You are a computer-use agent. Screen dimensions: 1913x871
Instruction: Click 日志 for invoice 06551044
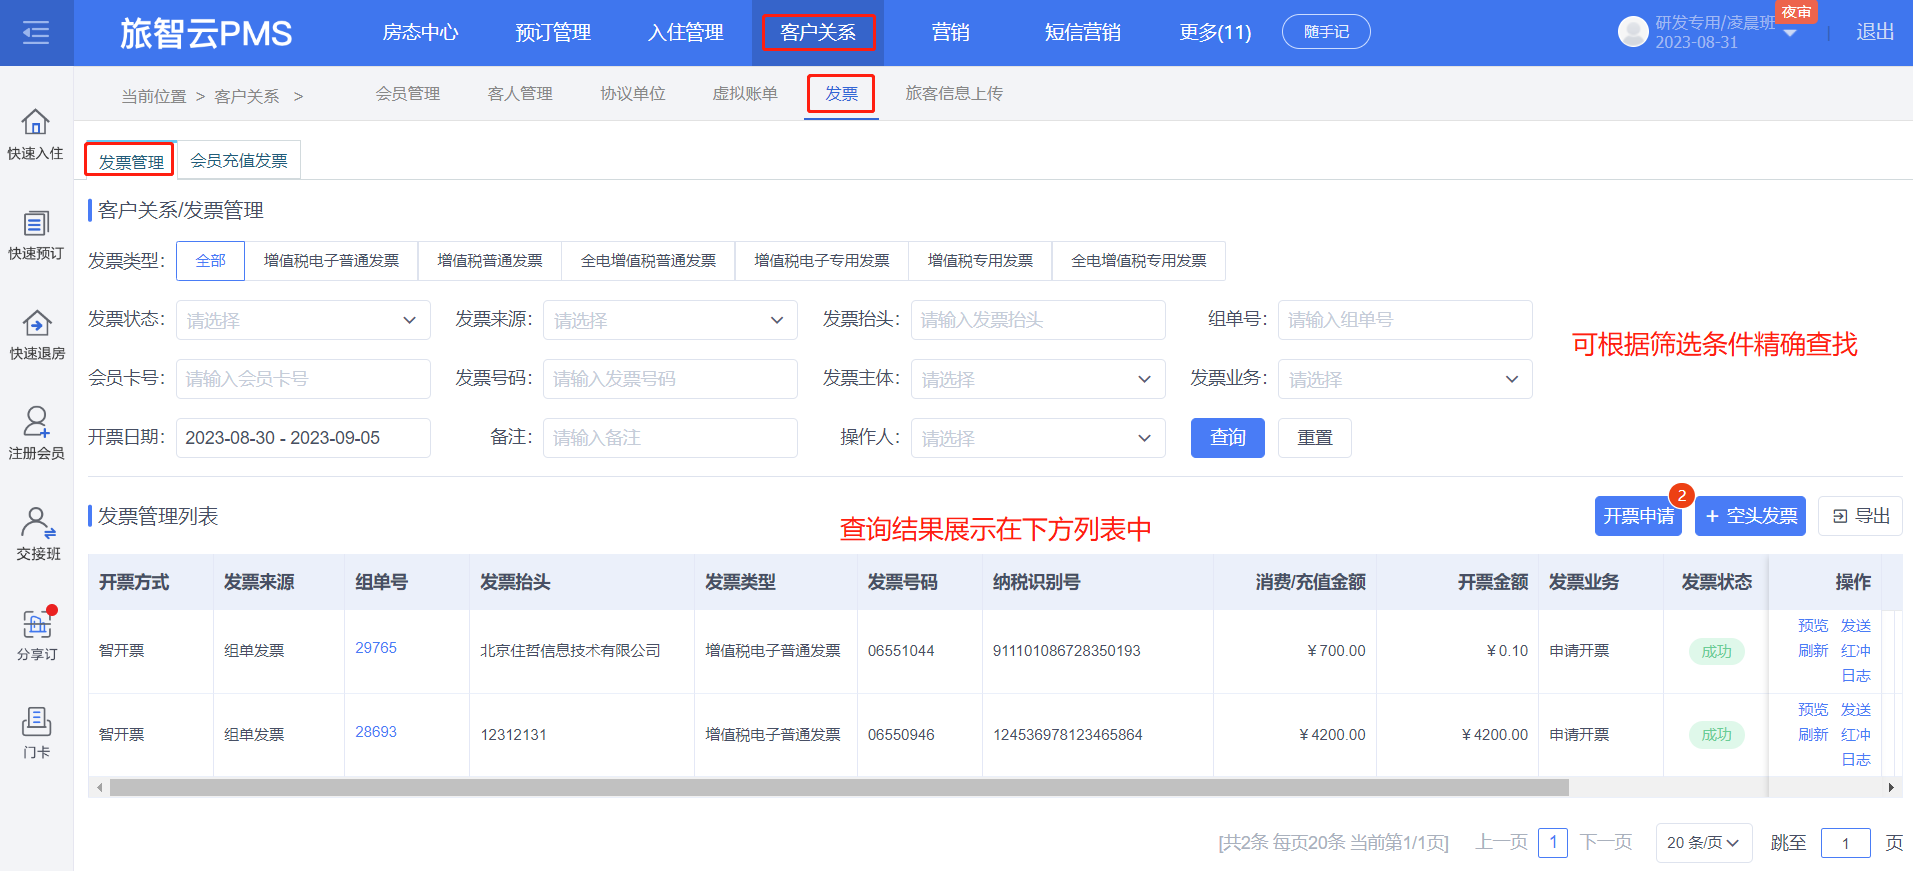pos(1856,676)
